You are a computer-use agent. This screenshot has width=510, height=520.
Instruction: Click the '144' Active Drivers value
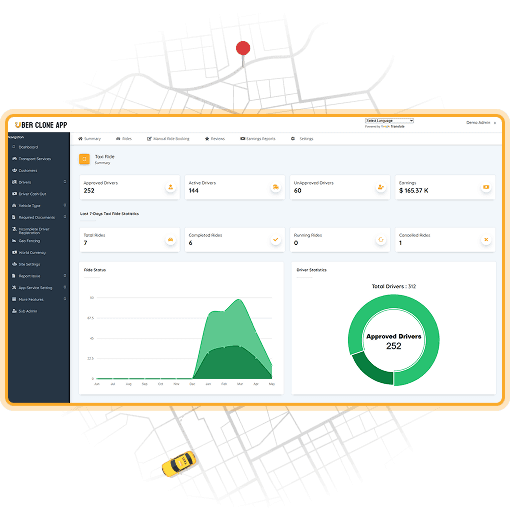pos(193,191)
